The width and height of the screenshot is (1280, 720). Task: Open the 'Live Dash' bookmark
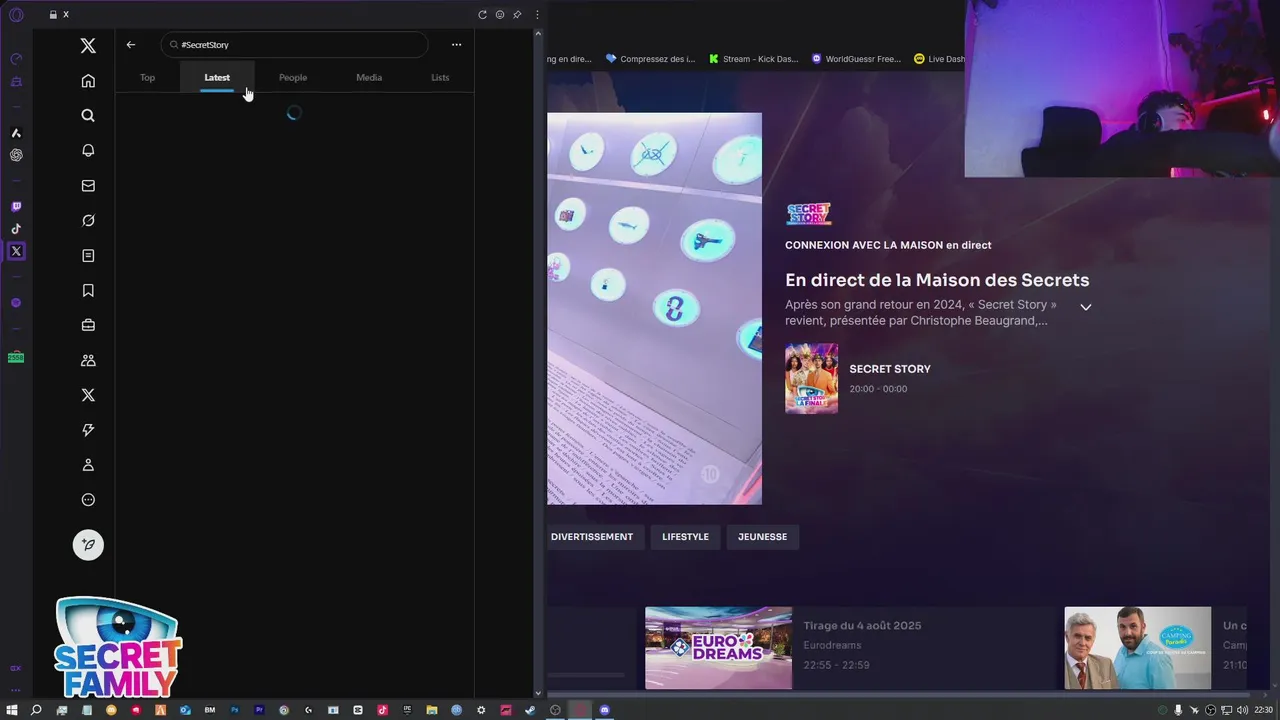pyautogui.click(x=939, y=59)
